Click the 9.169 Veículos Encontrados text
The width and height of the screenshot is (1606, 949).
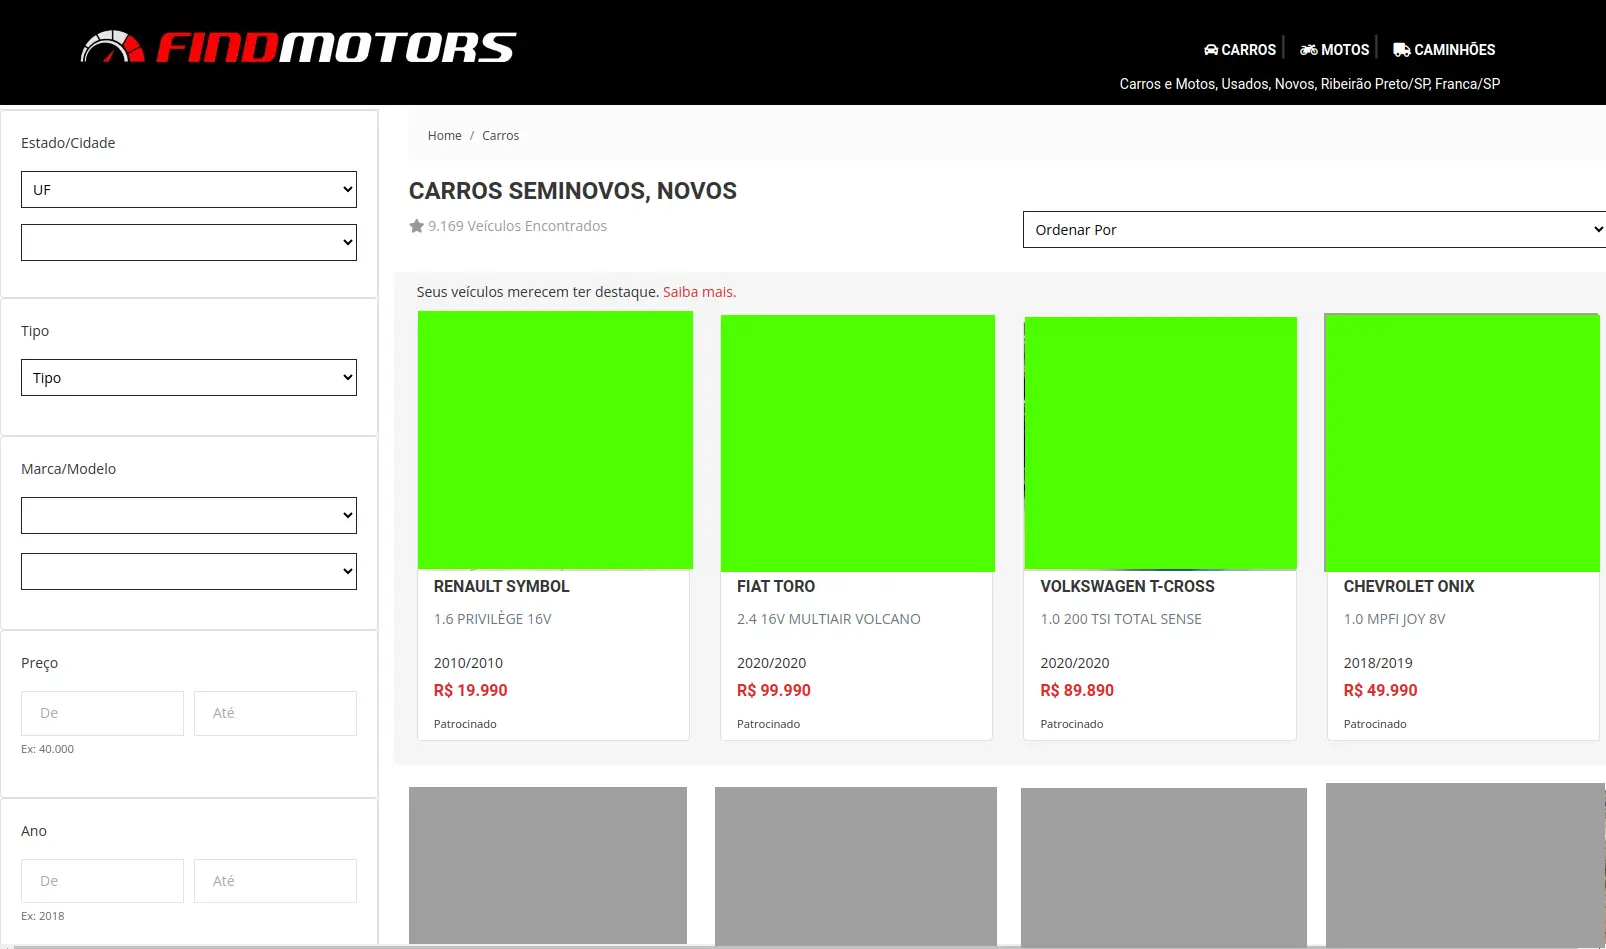coord(517,226)
